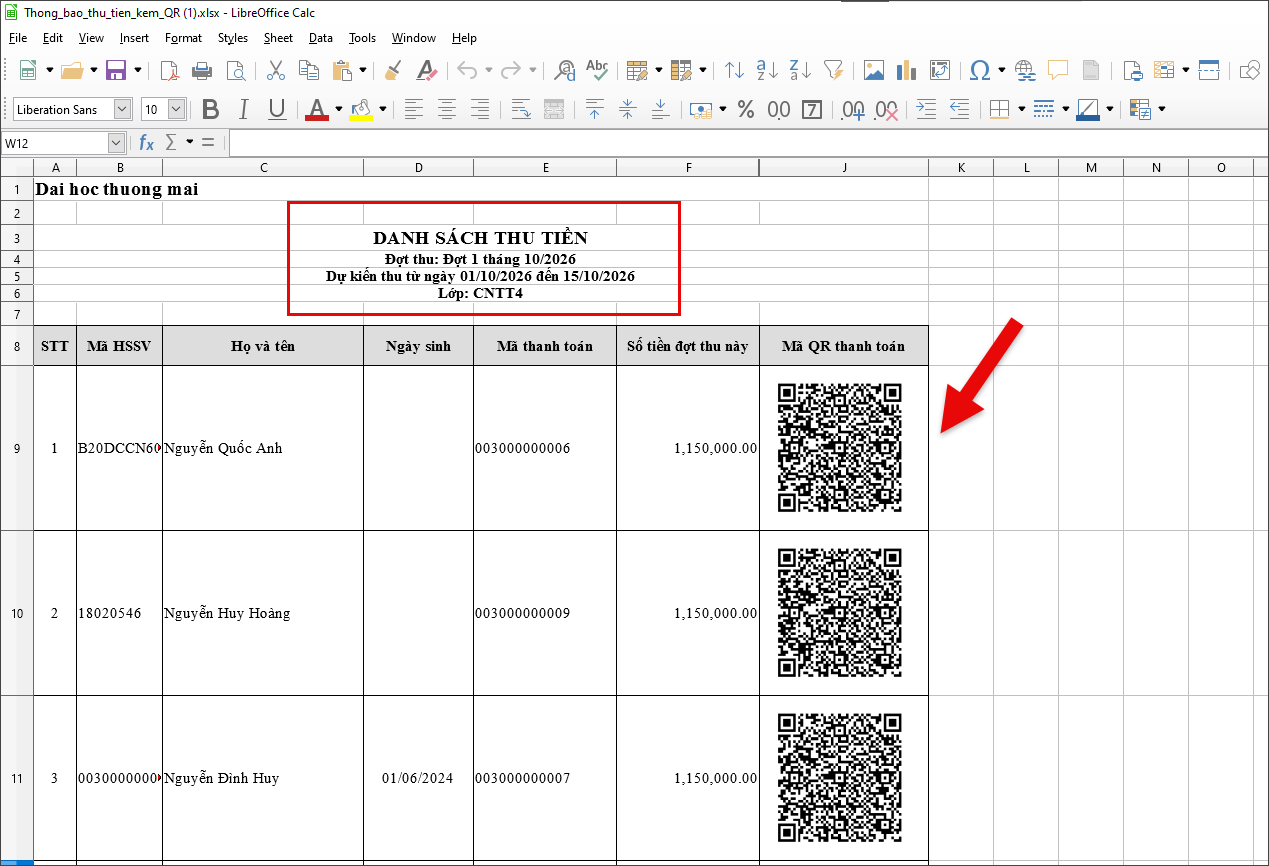Open the Insert menu

[134, 38]
